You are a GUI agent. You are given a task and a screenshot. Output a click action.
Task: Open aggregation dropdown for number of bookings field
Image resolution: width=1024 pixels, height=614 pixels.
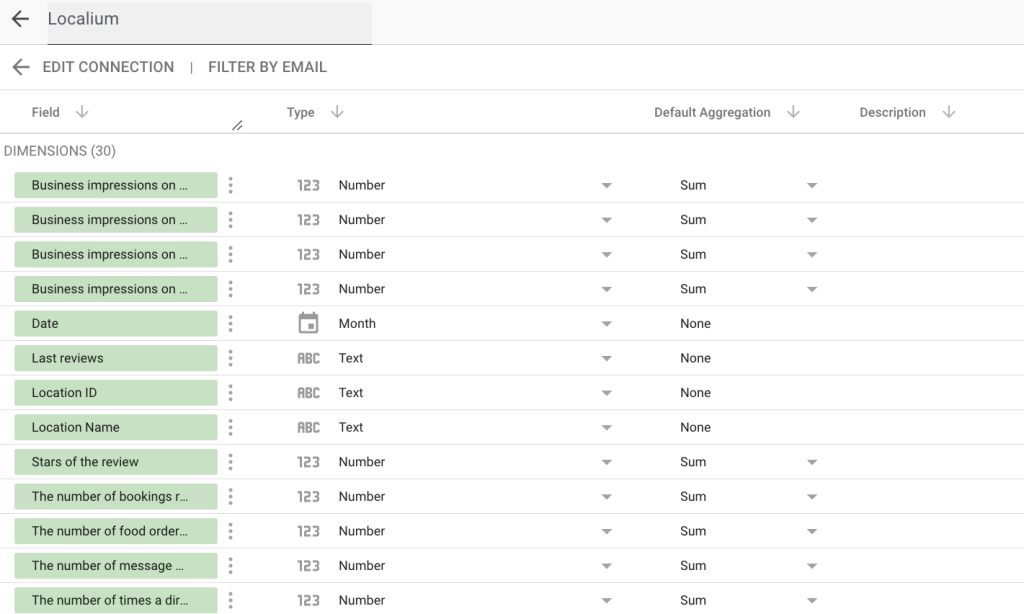[x=812, y=497]
